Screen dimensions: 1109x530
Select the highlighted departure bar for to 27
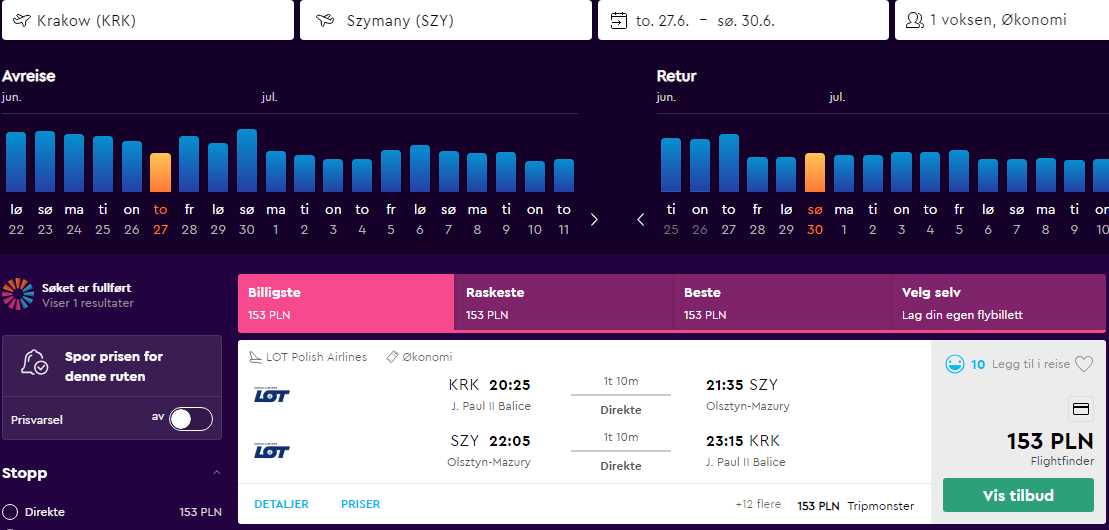coord(161,173)
